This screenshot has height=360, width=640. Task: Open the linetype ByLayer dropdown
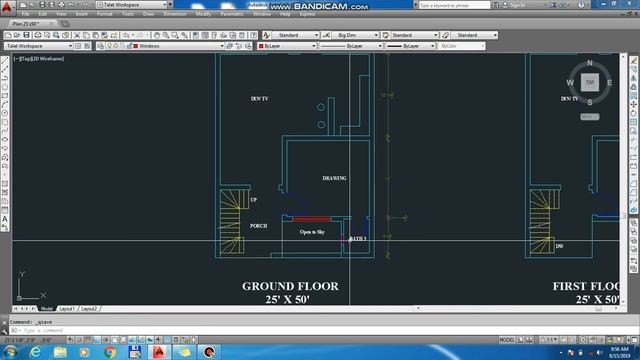(x=351, y=46)
